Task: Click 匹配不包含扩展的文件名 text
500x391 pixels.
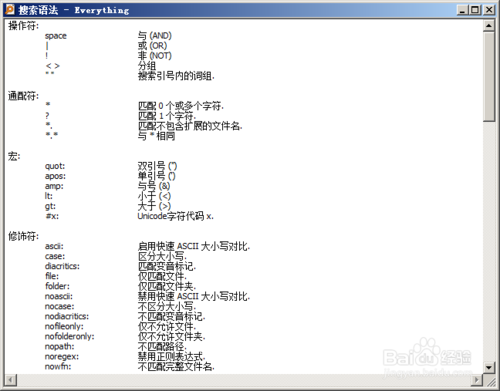Action: click(x=190, y=126)
